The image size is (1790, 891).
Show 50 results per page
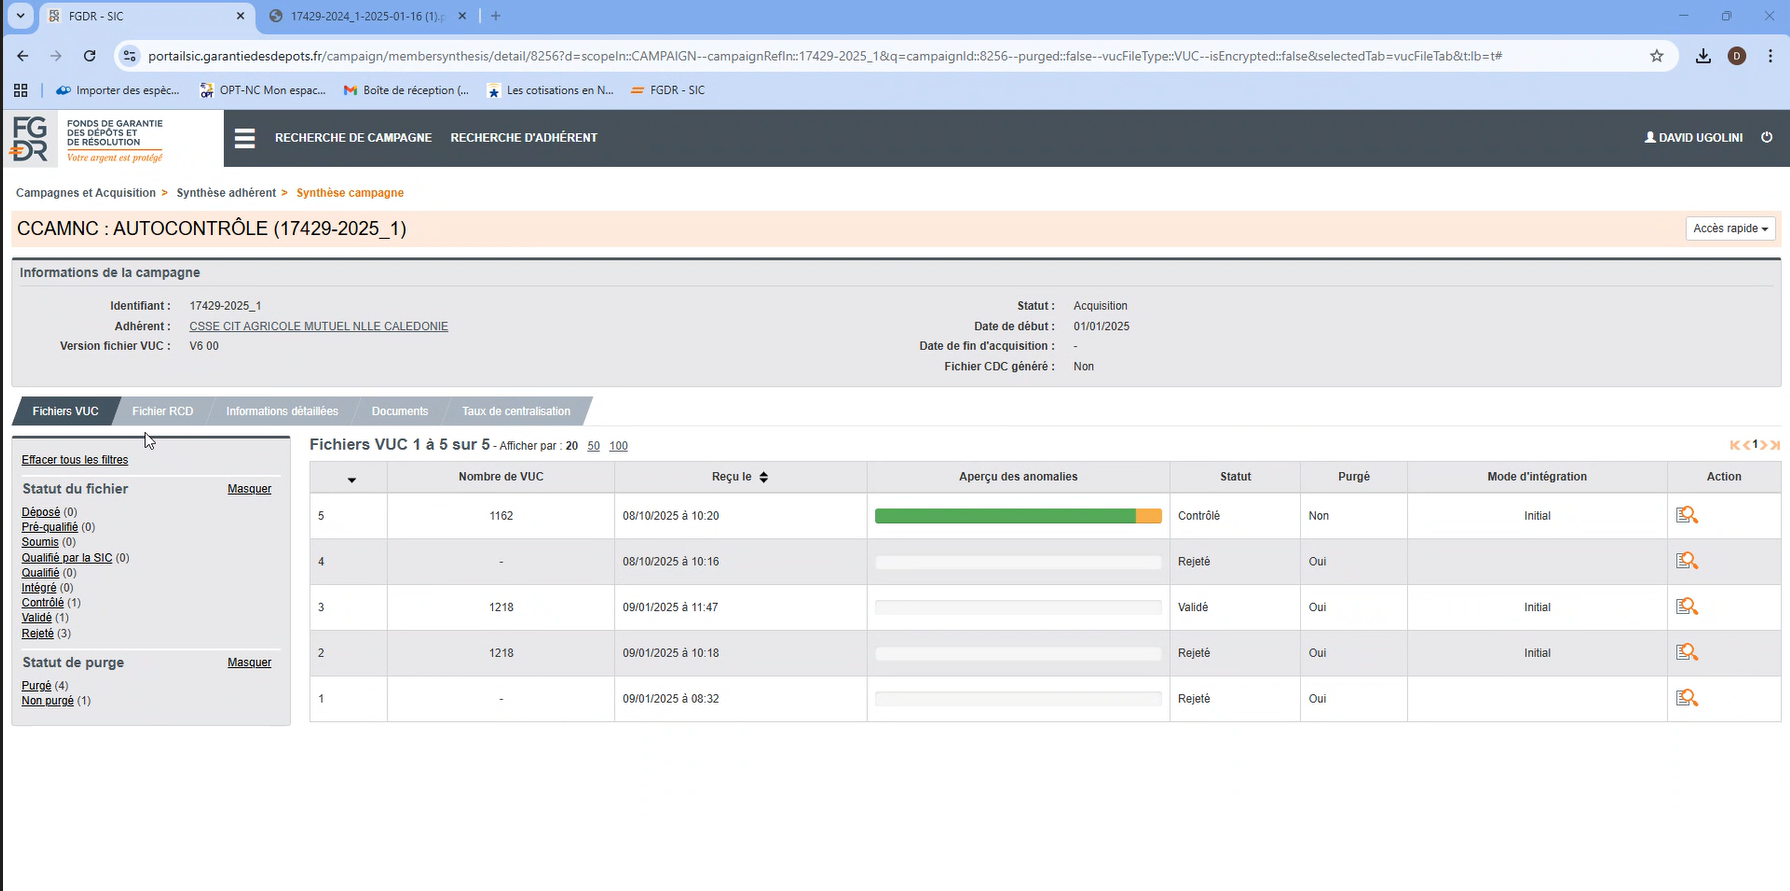(593, 446)
